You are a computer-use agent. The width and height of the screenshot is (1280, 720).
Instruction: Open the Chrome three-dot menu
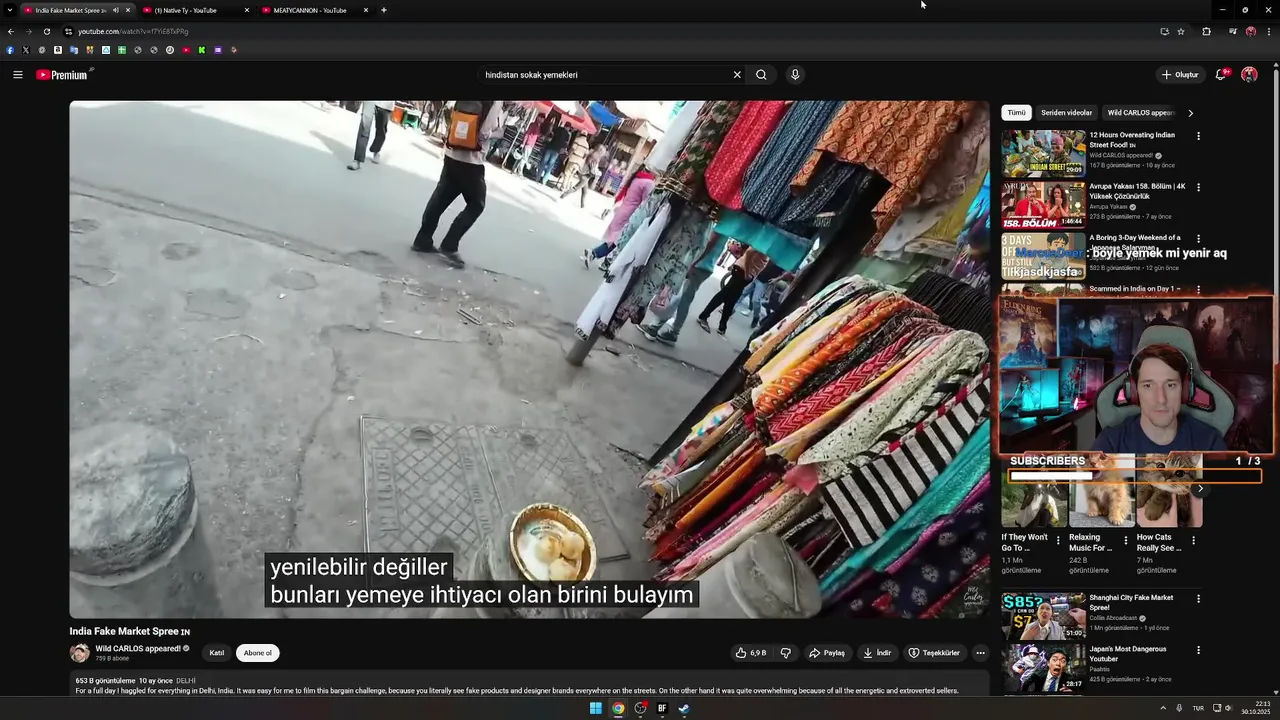pos(1269,31)
